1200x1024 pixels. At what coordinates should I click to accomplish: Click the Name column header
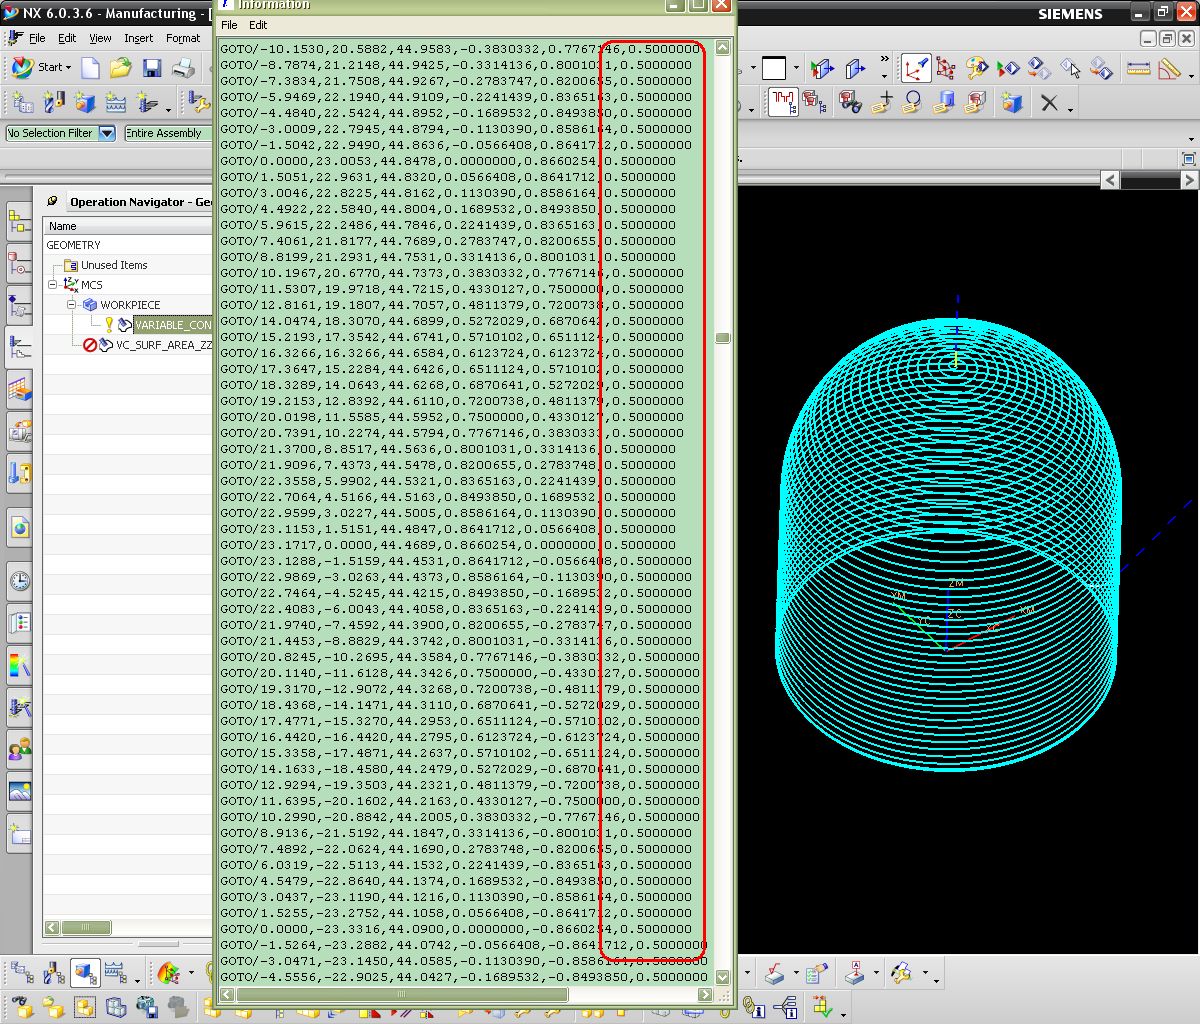63,226
